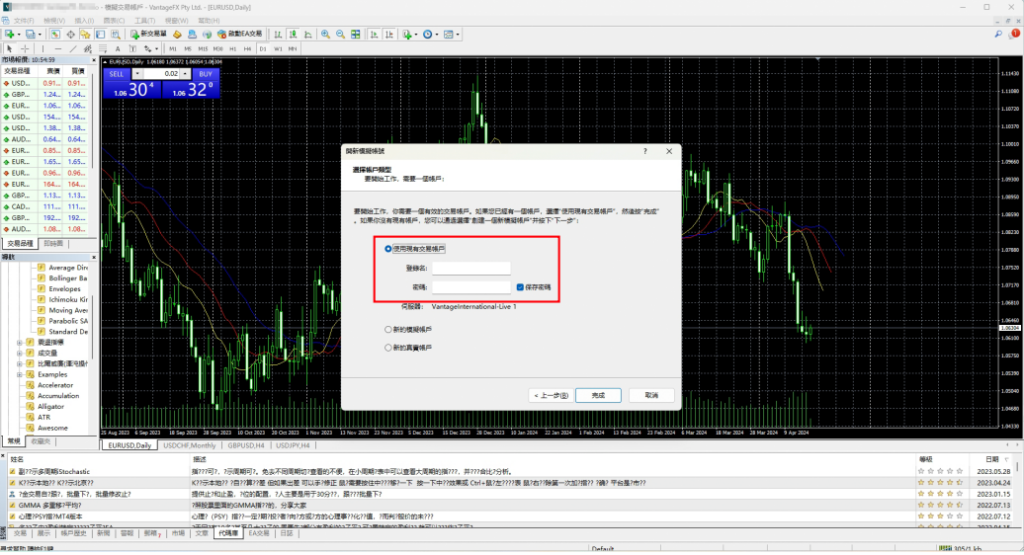Screen dimensions: 1024x555
Task: Close the Navigator panel with X
Action: coord(95,257)
